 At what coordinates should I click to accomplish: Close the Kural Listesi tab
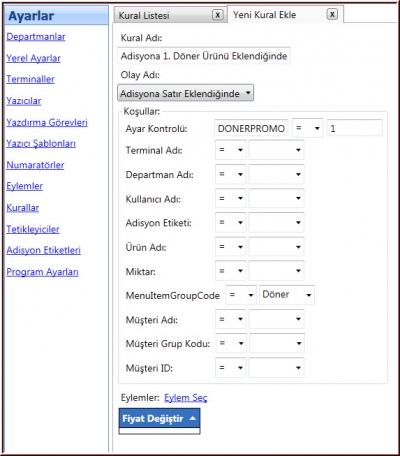point(217,15)
